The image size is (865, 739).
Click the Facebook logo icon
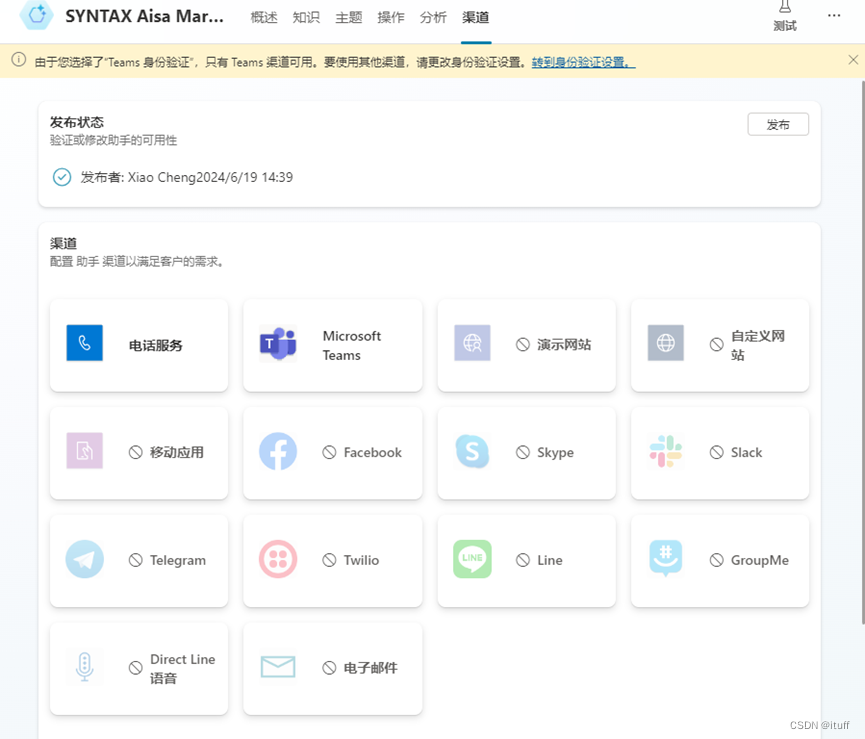(278, 451)
